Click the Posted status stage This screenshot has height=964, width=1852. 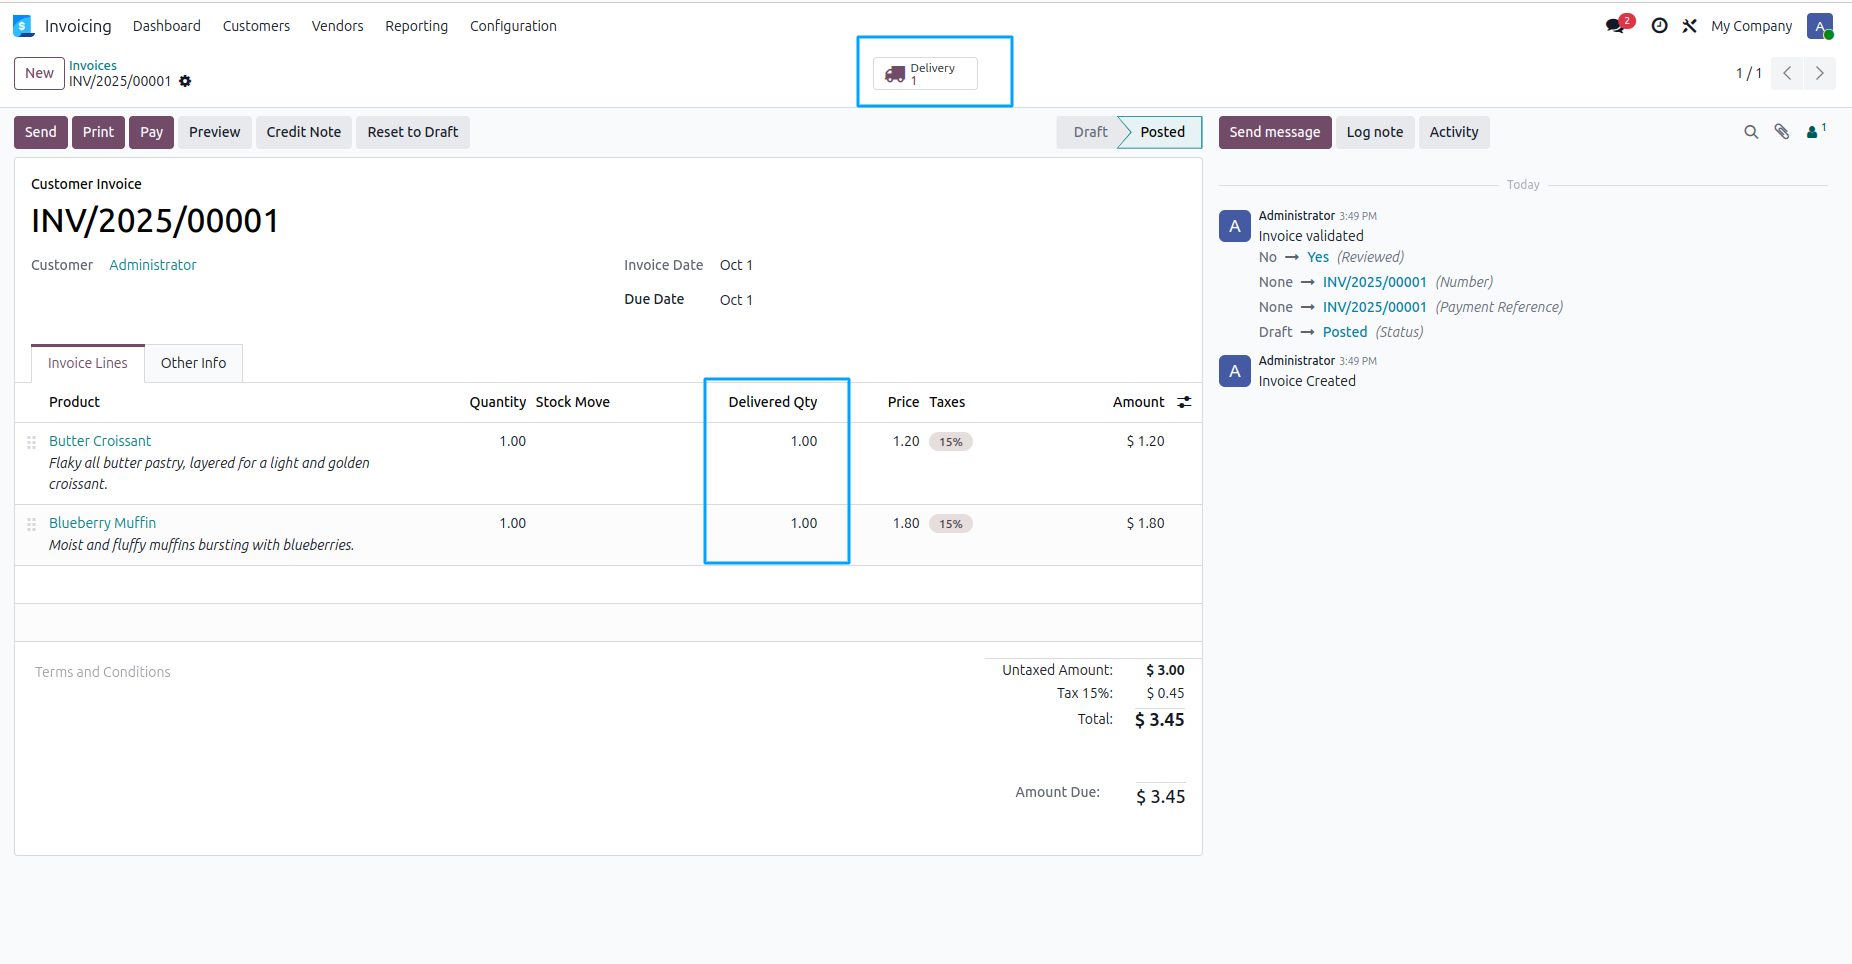tap(1162, 132)
